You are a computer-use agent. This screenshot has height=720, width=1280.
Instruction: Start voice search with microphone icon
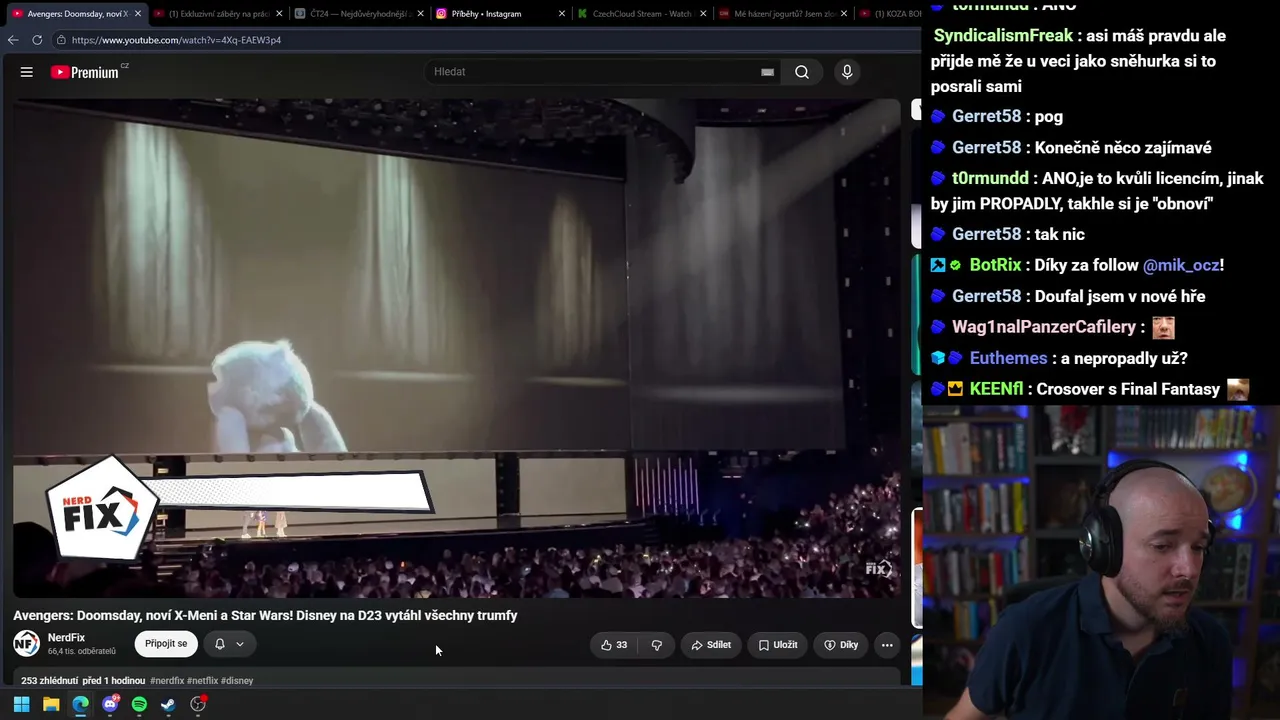847,72
